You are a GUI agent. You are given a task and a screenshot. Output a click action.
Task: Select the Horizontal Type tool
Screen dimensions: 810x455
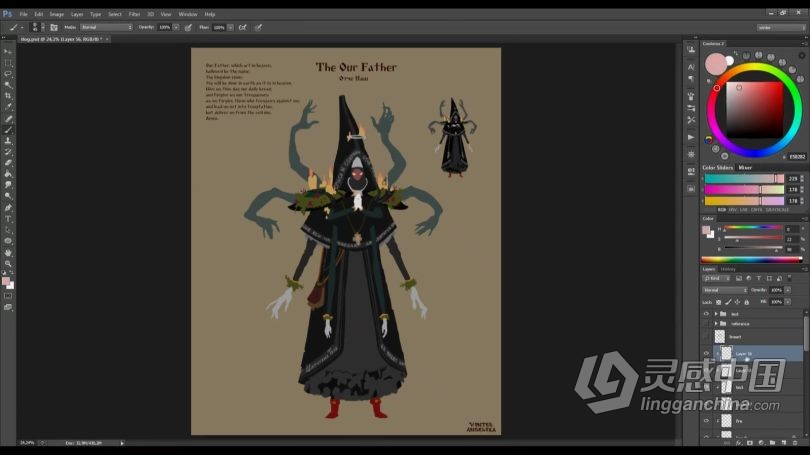8,219
